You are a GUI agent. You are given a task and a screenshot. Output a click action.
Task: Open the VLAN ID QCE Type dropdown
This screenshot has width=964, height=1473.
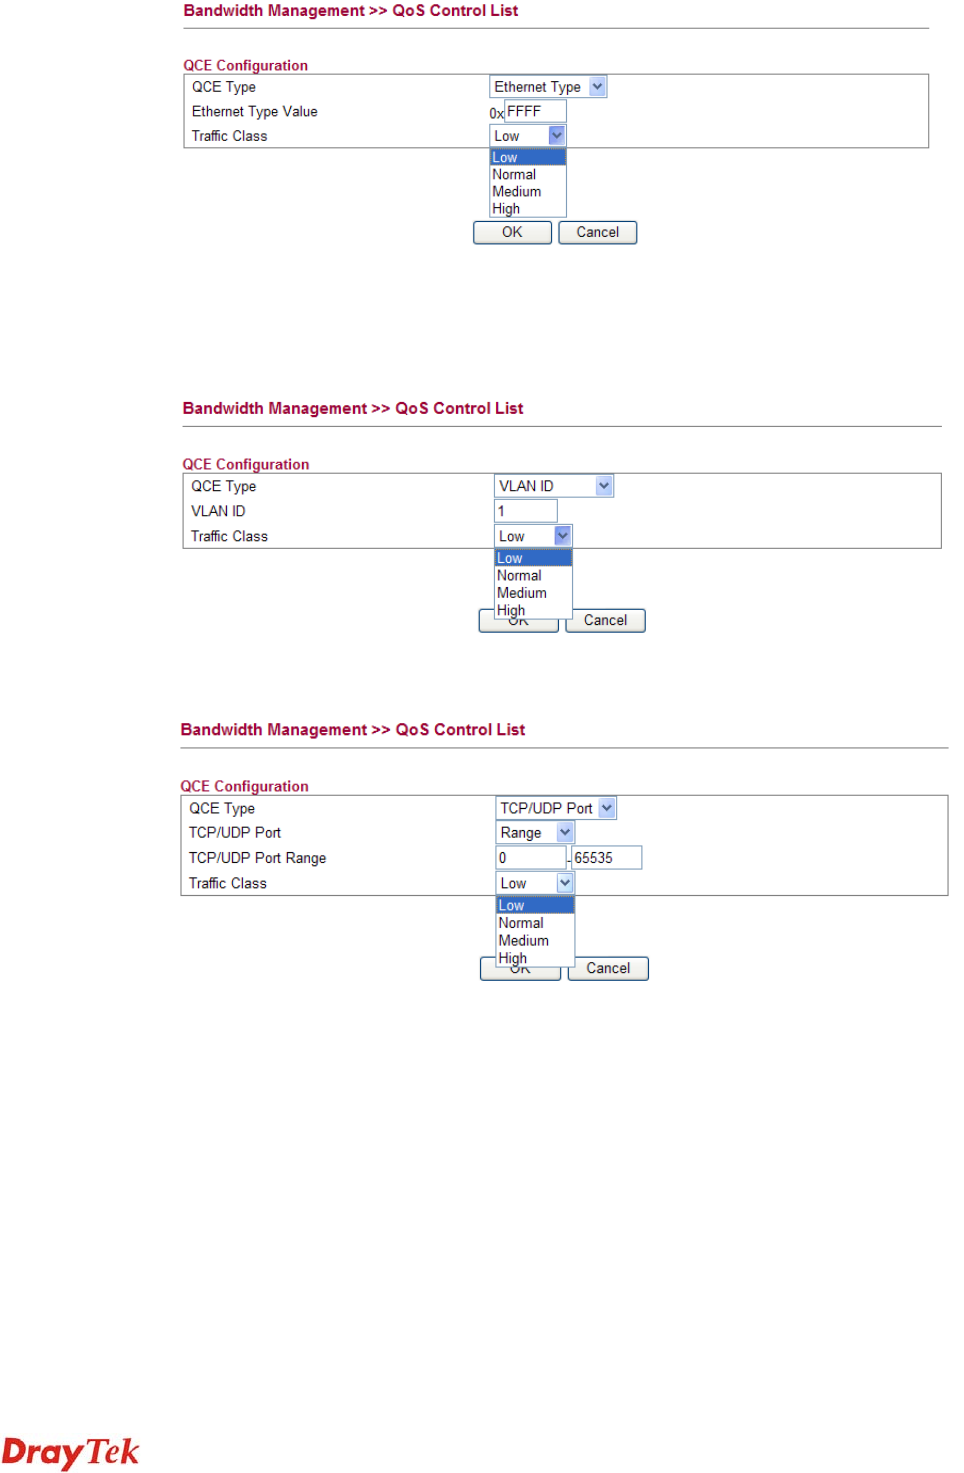pyautogui.click(x=554, y=486)
